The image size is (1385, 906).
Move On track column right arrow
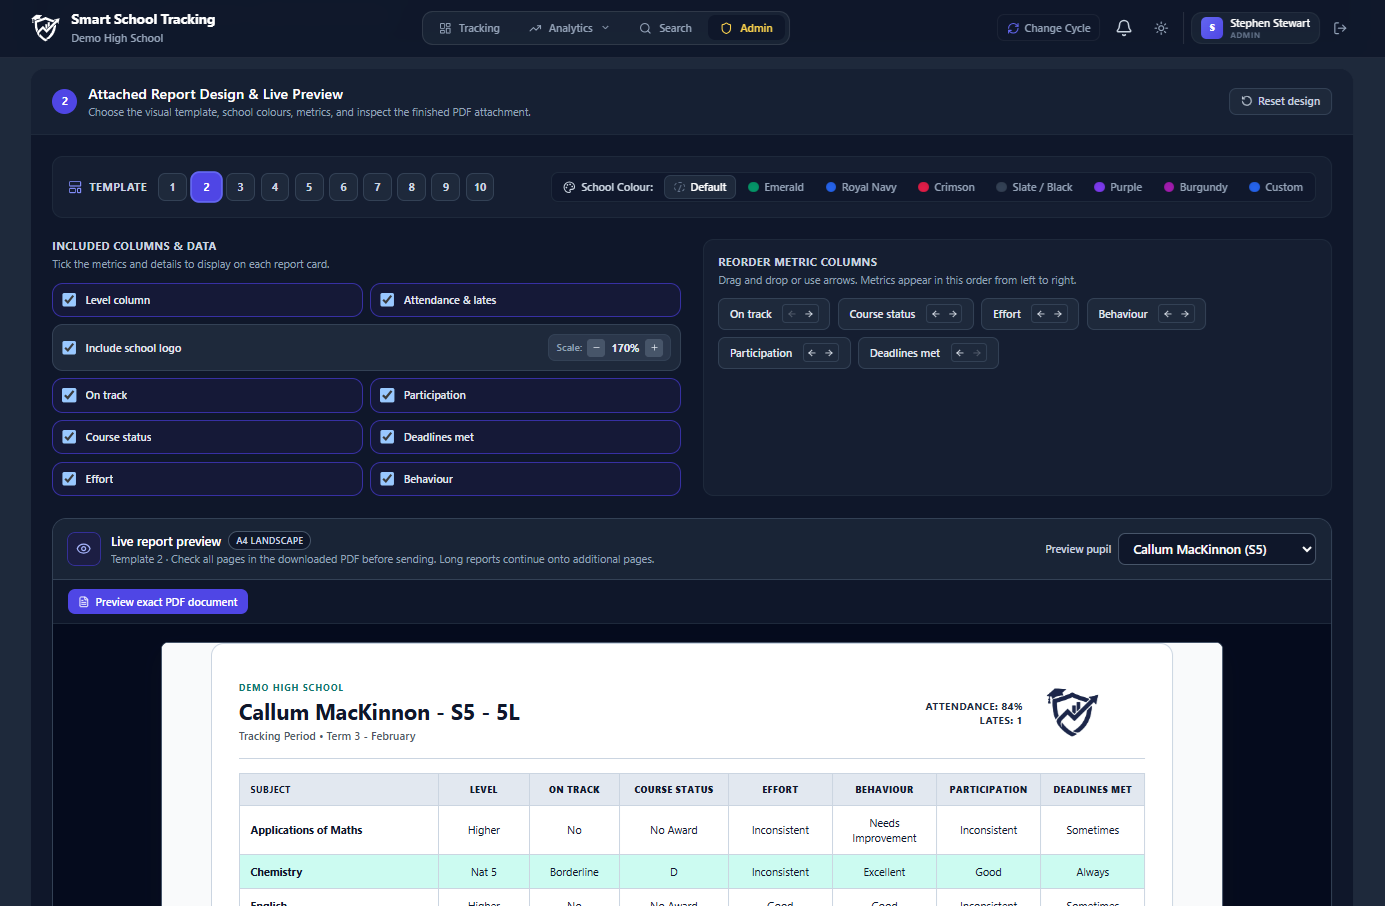coord(809,314)
